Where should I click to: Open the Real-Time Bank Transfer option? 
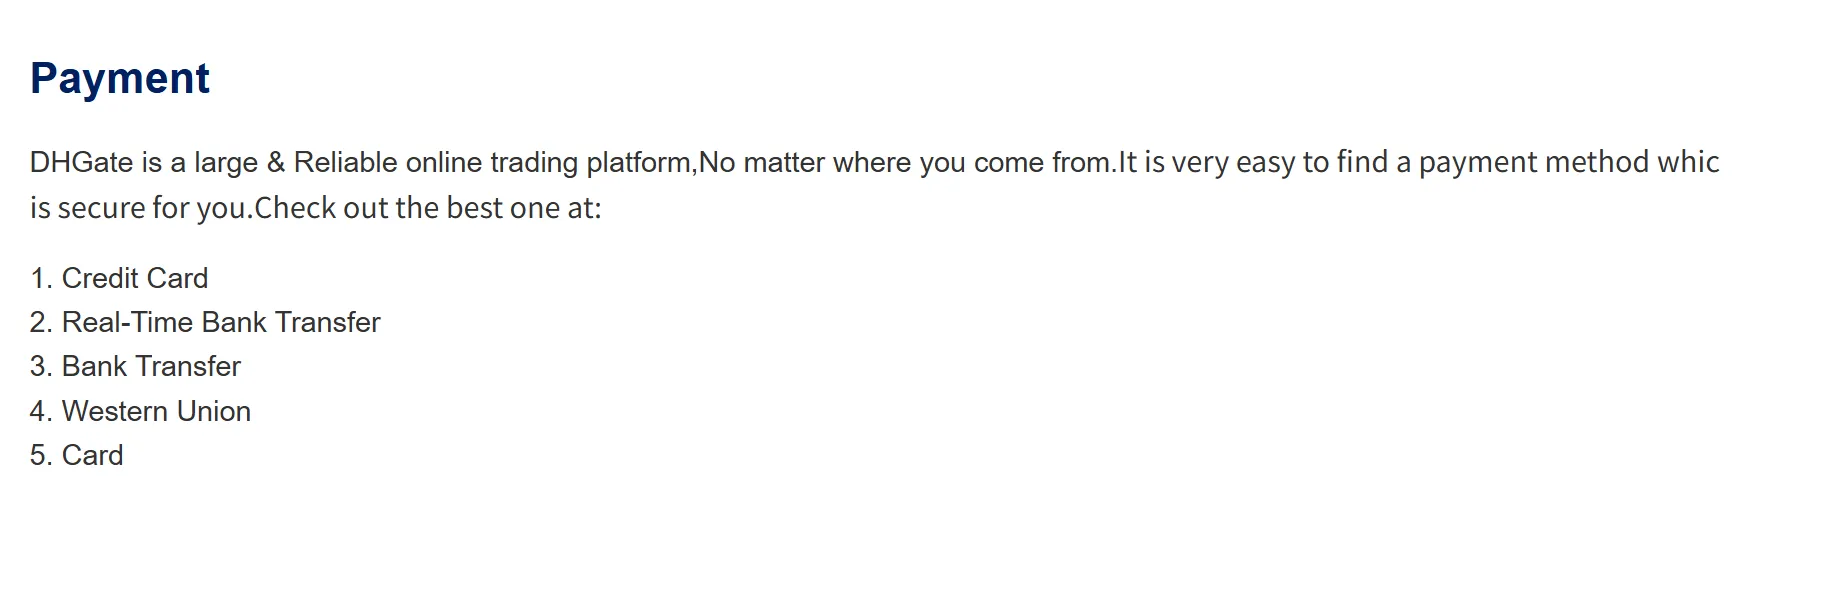(x=220, y=322)
